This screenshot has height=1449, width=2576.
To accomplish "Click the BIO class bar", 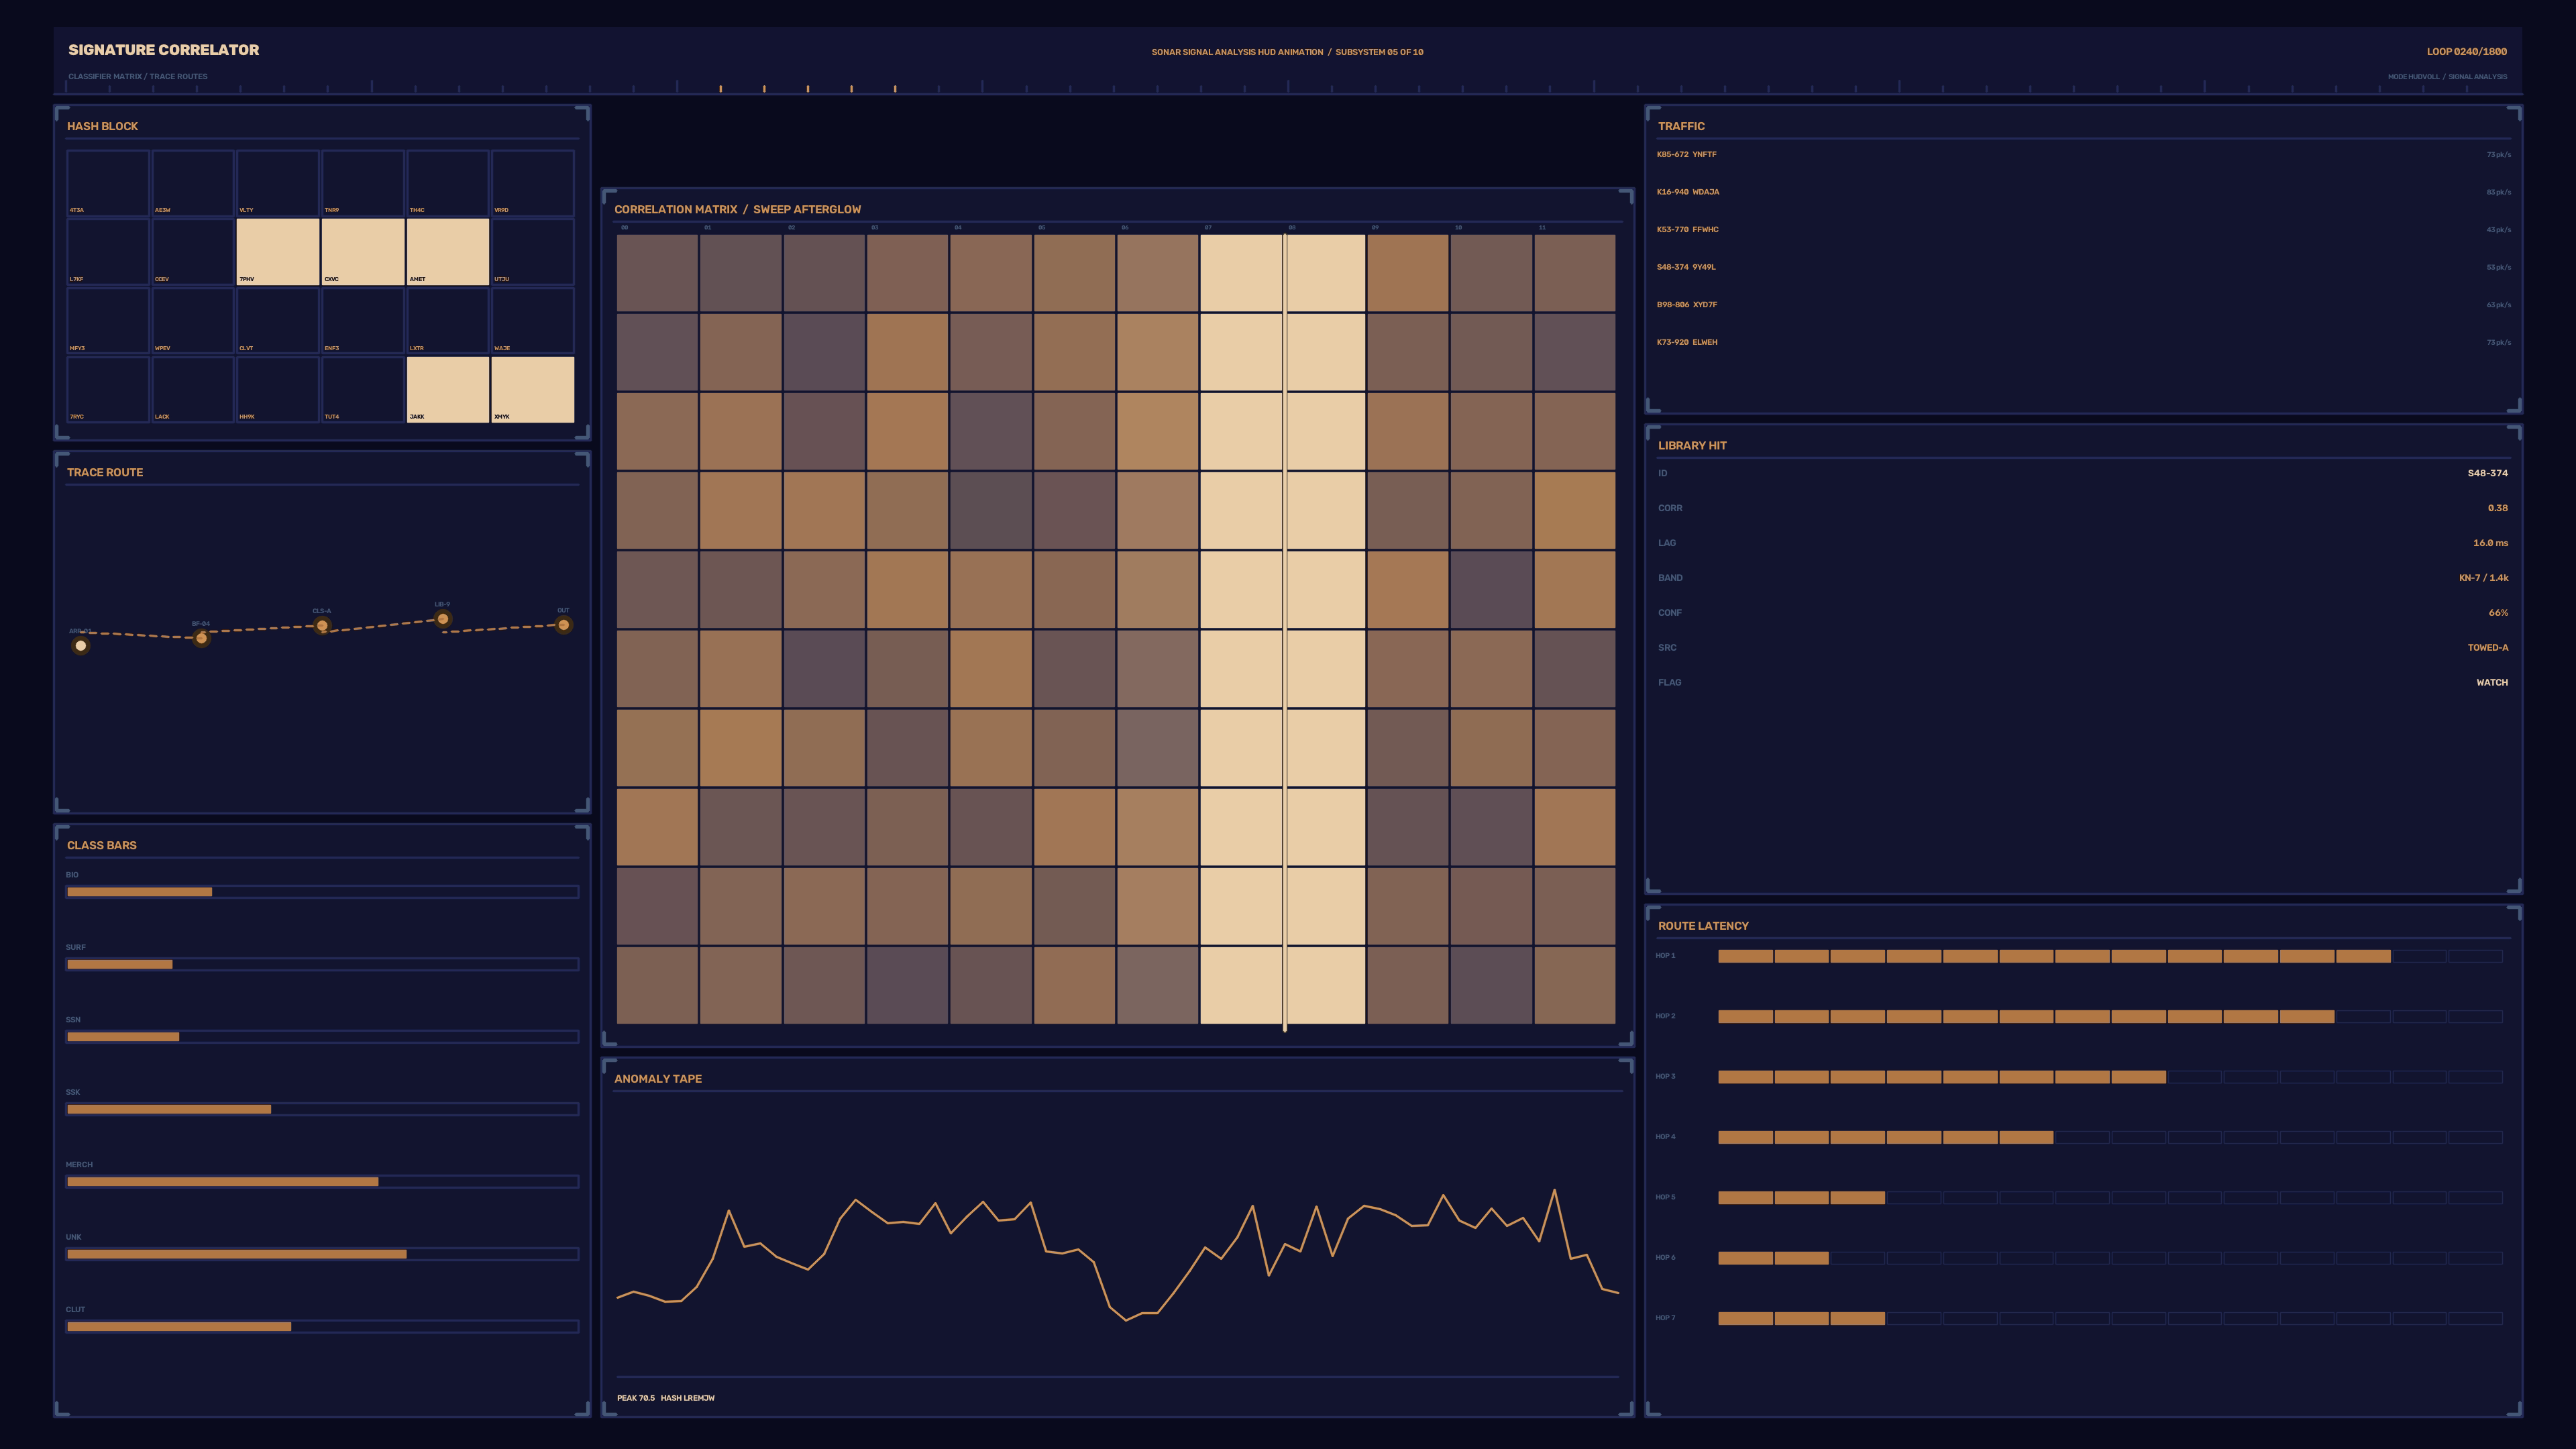I will click(322, 892).
